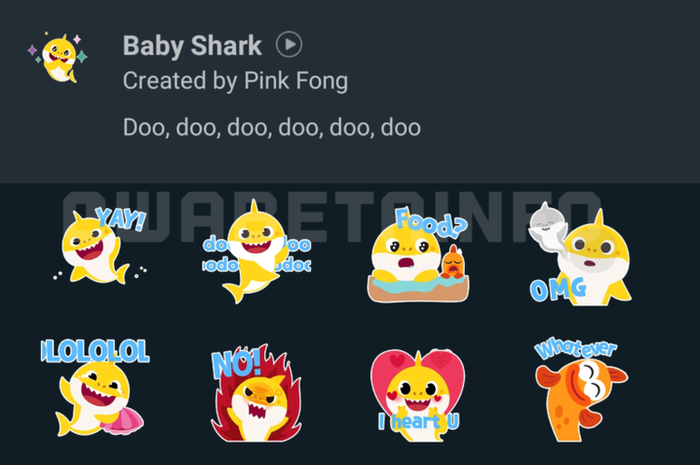This screenshot has width=700, height=465.
Task: Pick the Food? shark sticker
Action: click(418, 254)
